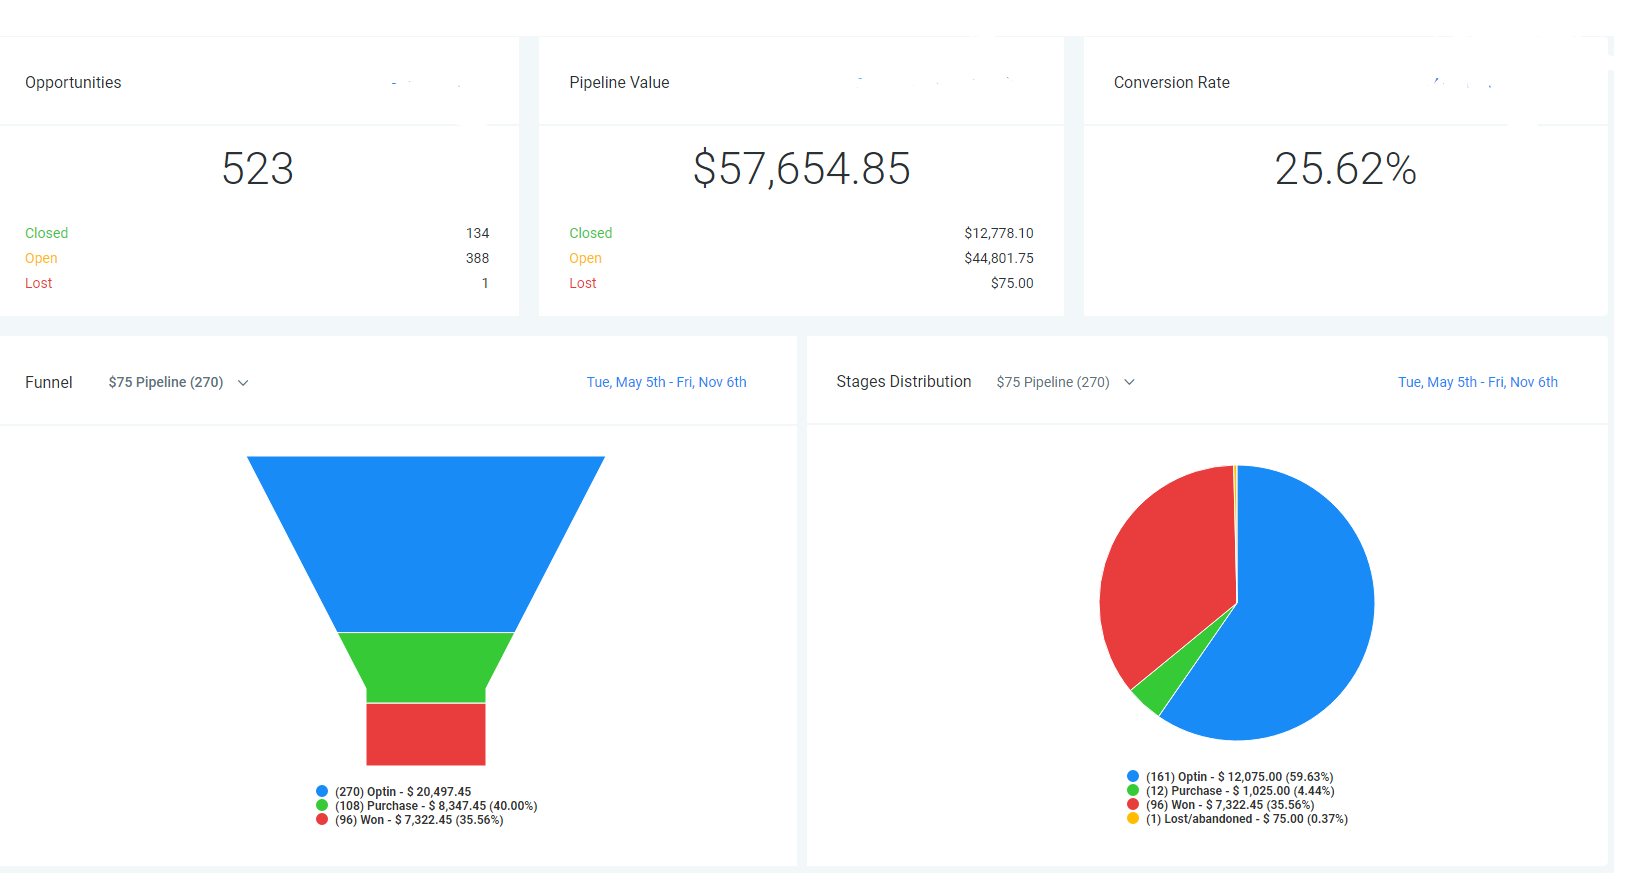Toggle the red Won dot in funnel legend
This screenshot has width=1625, height=873.
click(x=322, y=819)
